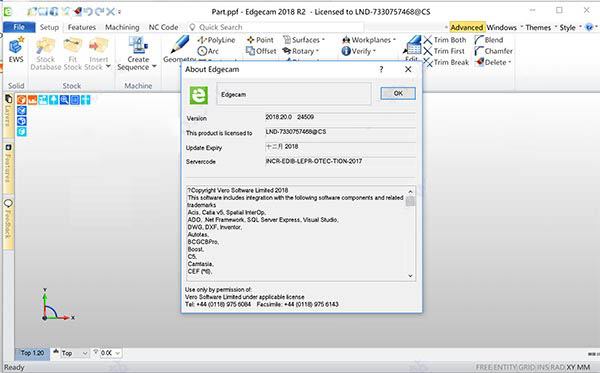
Task: Switch to the Features ribbon tab
Action: [82, 27]
